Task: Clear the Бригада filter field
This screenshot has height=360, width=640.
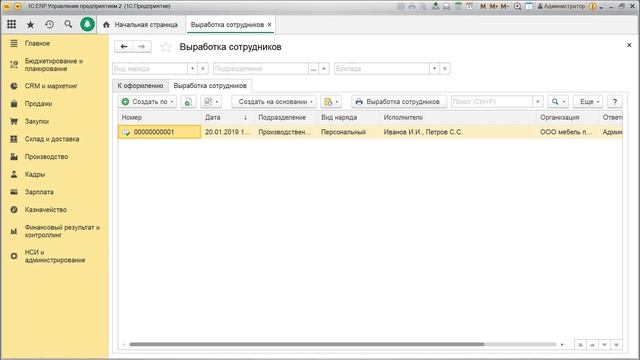Action: (445, 69)
